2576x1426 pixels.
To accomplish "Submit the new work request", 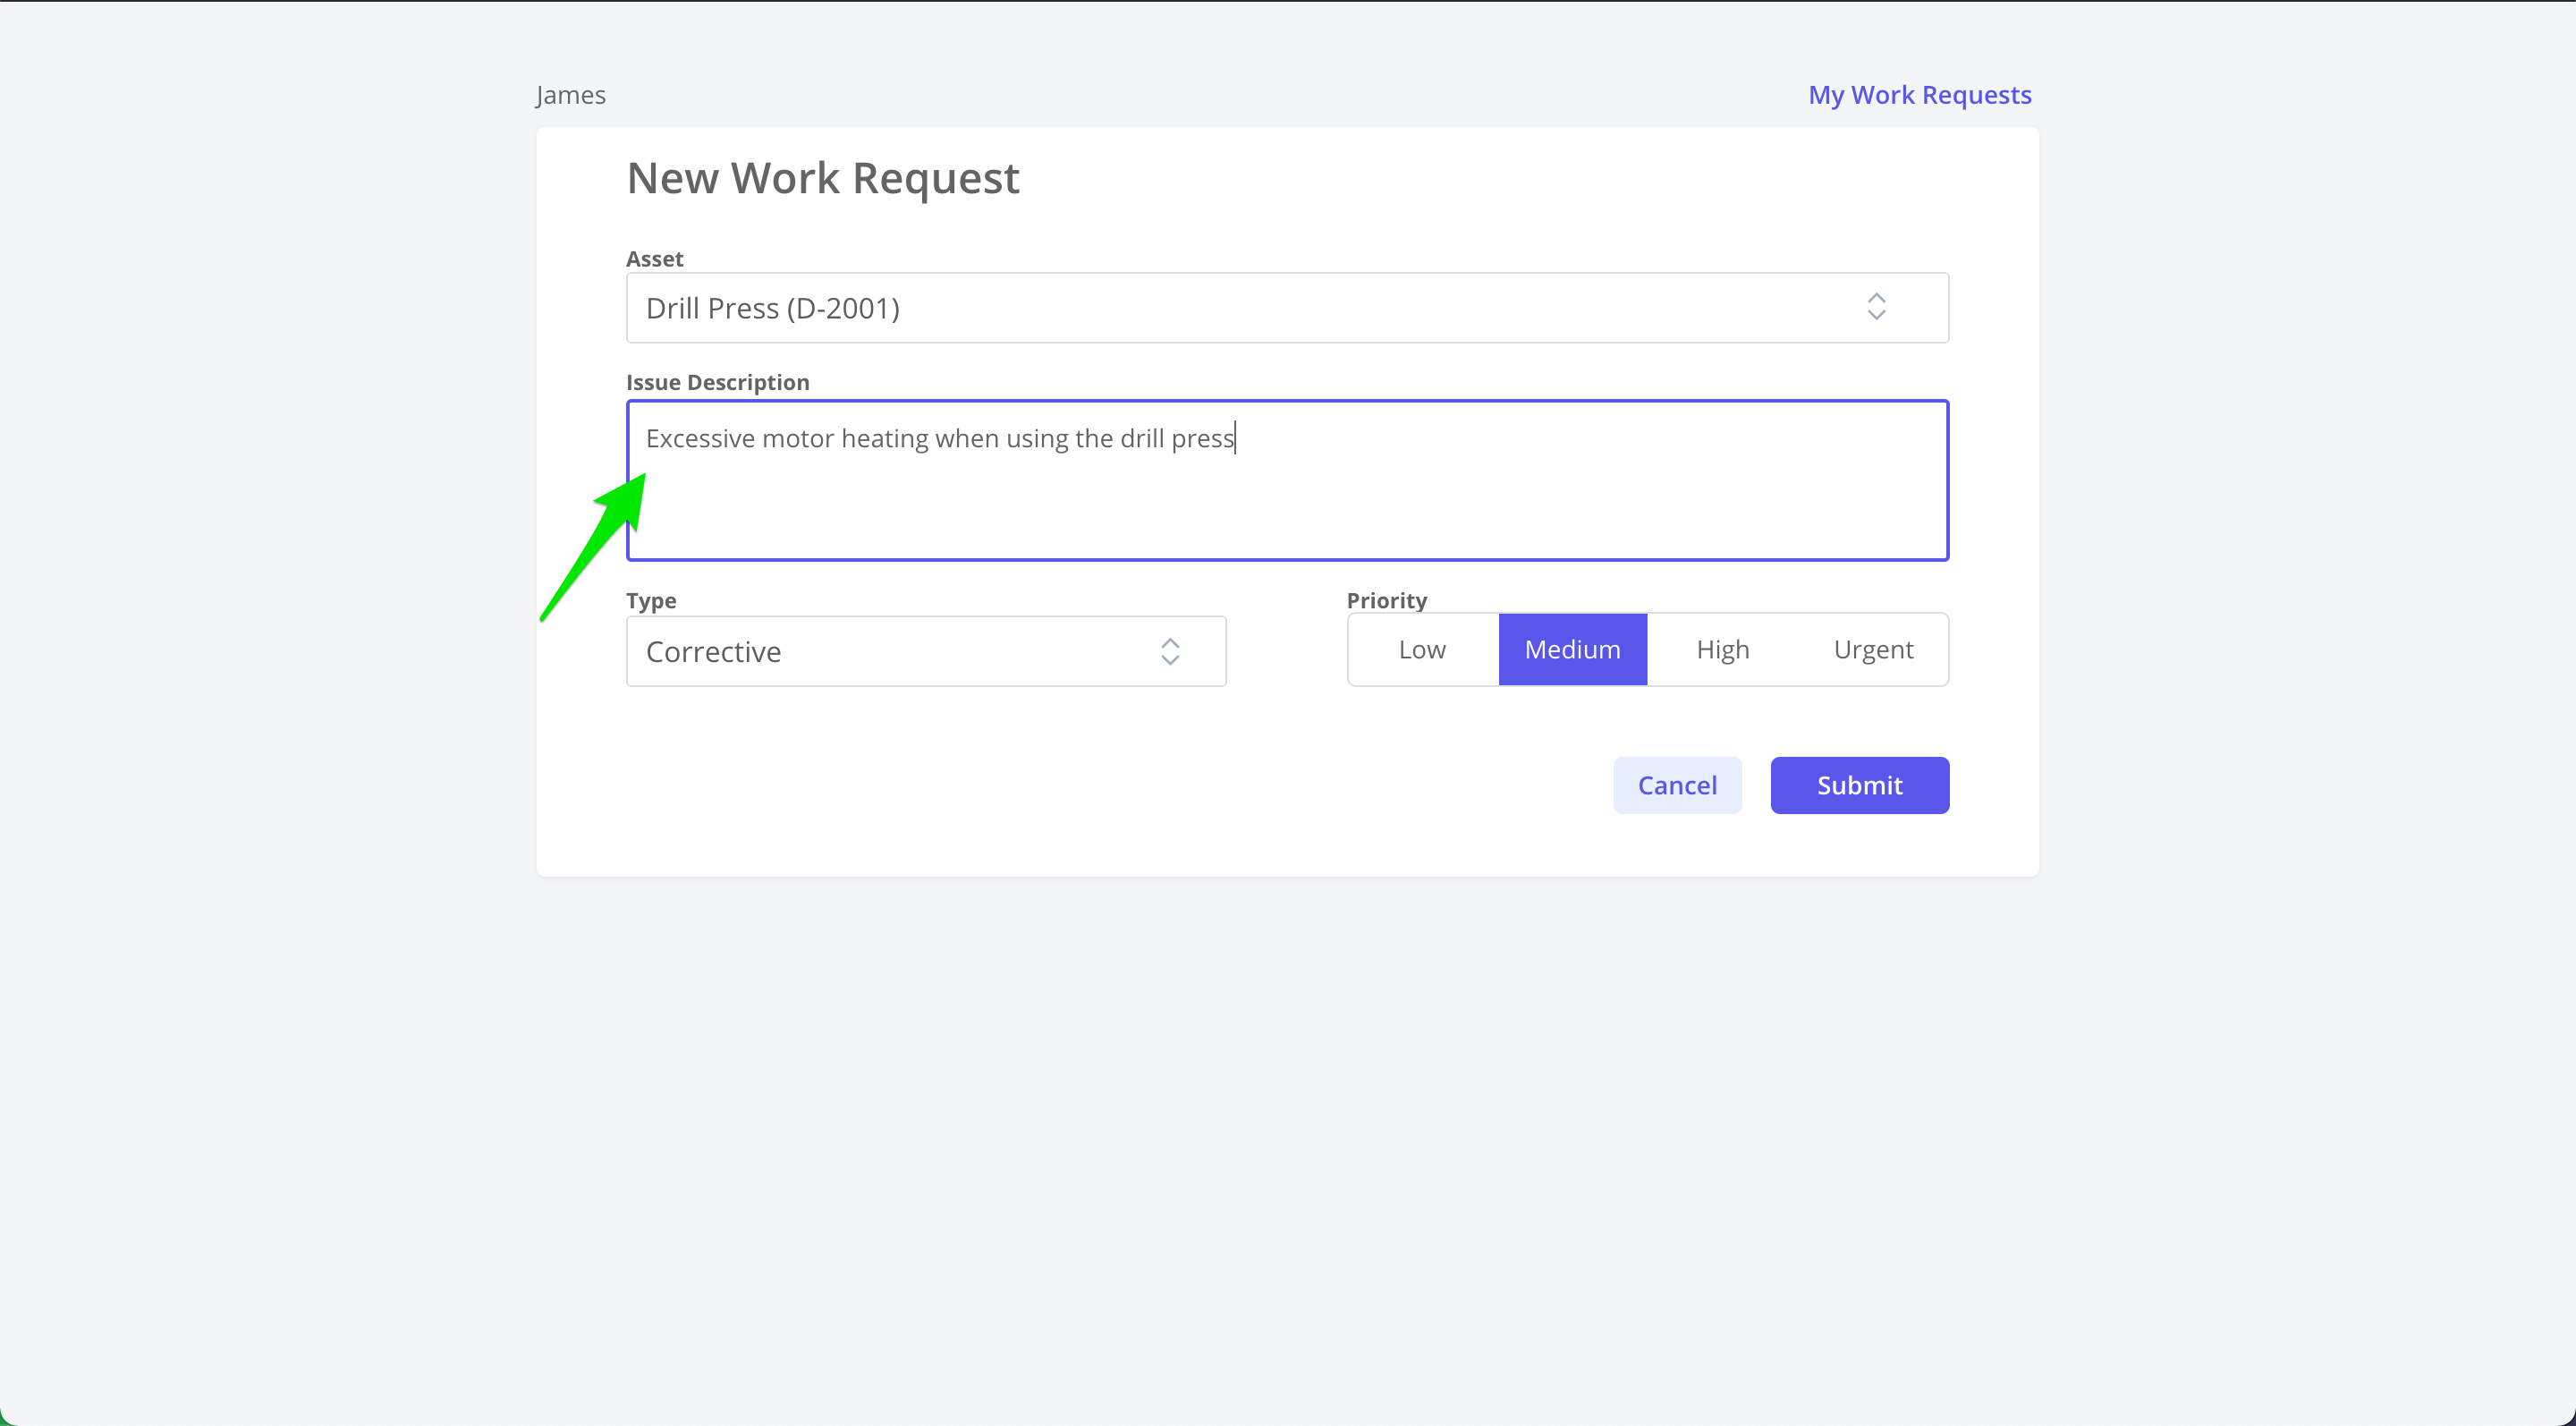I will point(1859,785).
